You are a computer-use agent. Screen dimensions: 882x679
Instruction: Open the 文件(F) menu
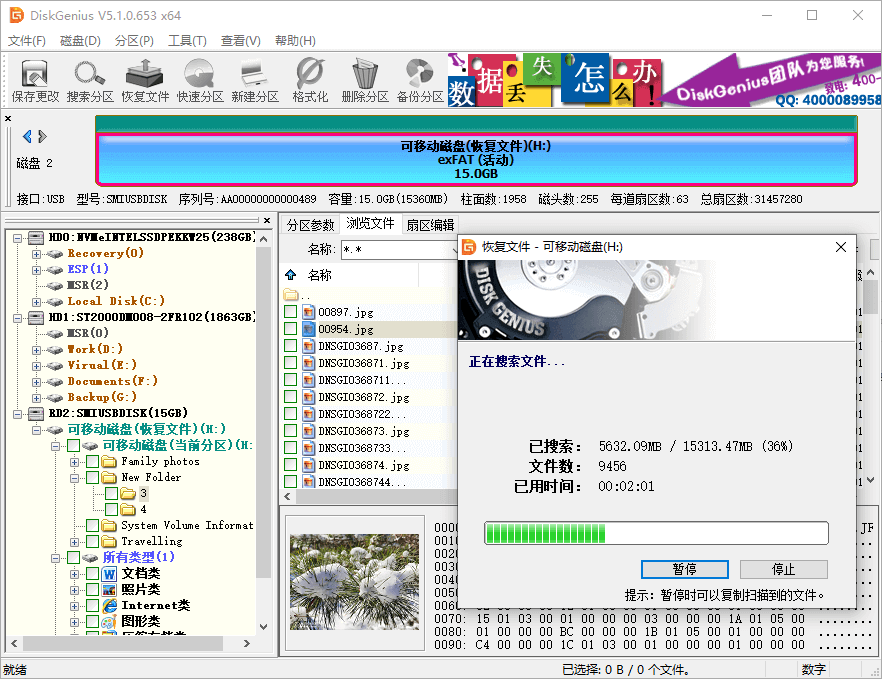[26, 41]
